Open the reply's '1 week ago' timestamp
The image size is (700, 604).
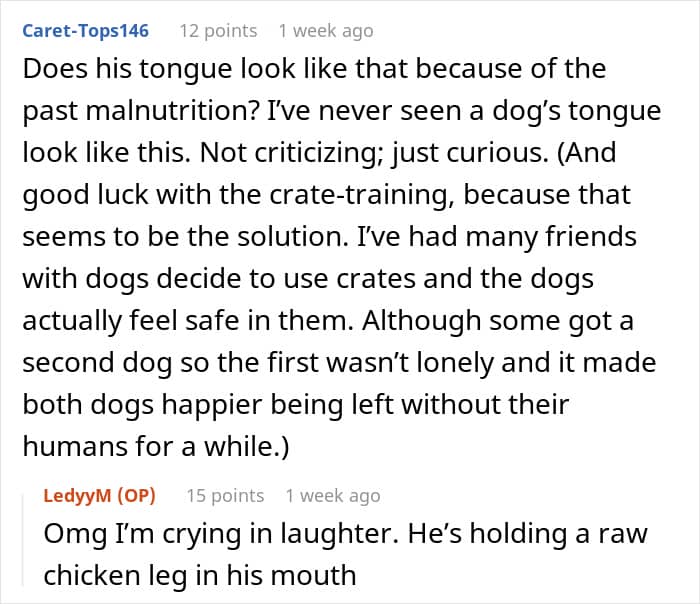pos(333,496)
